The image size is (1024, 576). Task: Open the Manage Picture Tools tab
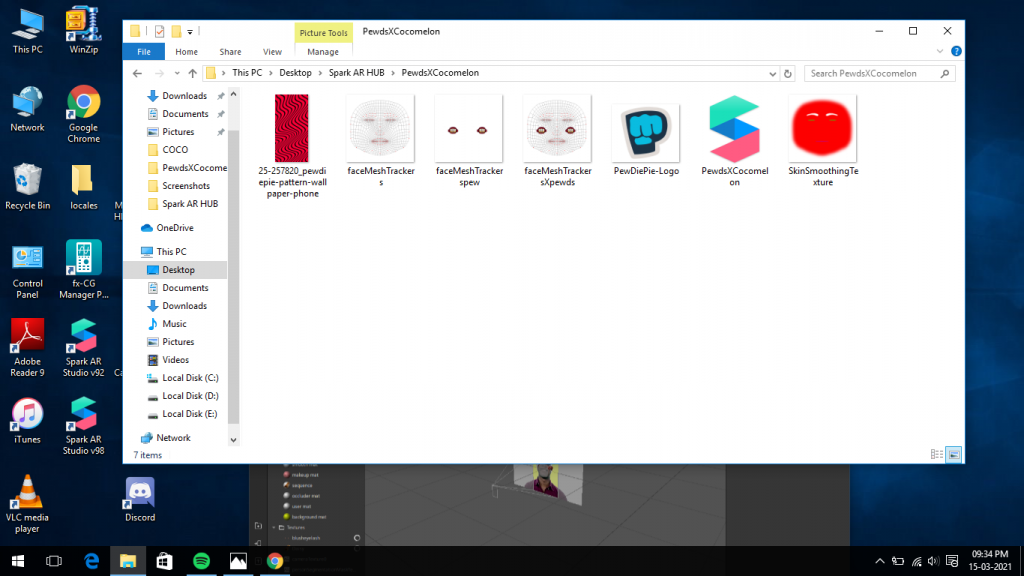pos(323,52)
